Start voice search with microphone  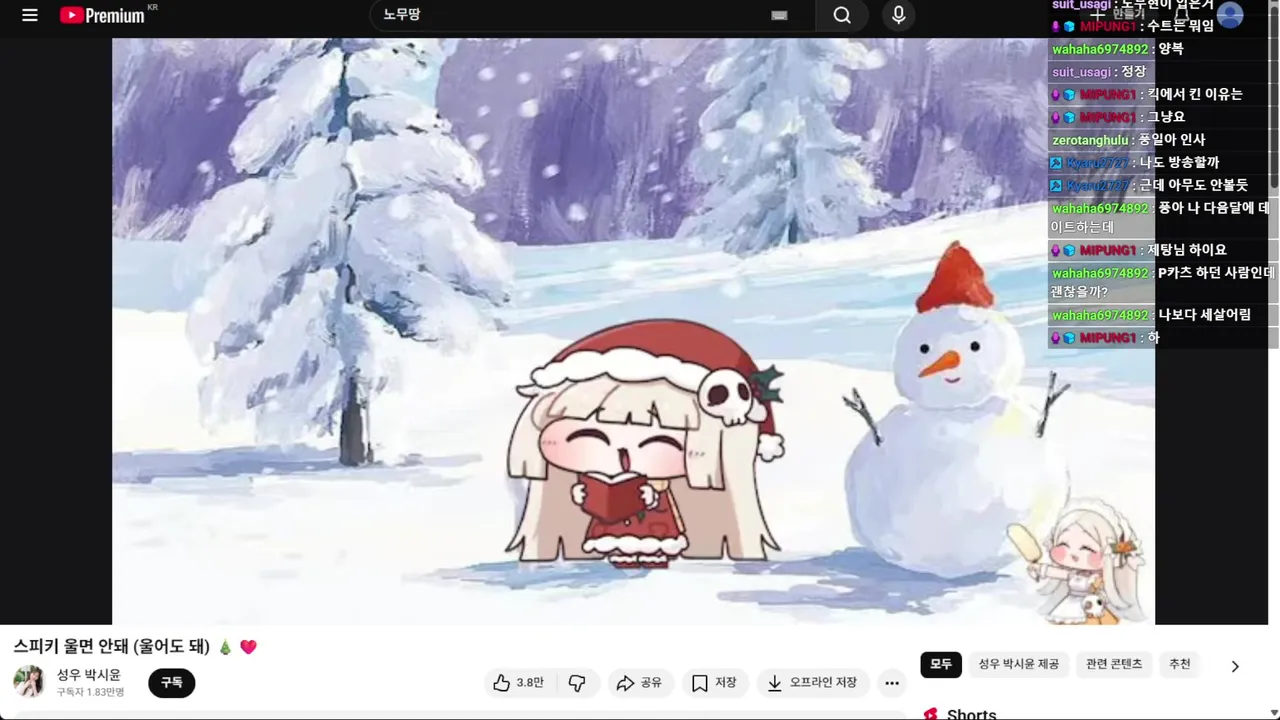(x=898, y=15)
